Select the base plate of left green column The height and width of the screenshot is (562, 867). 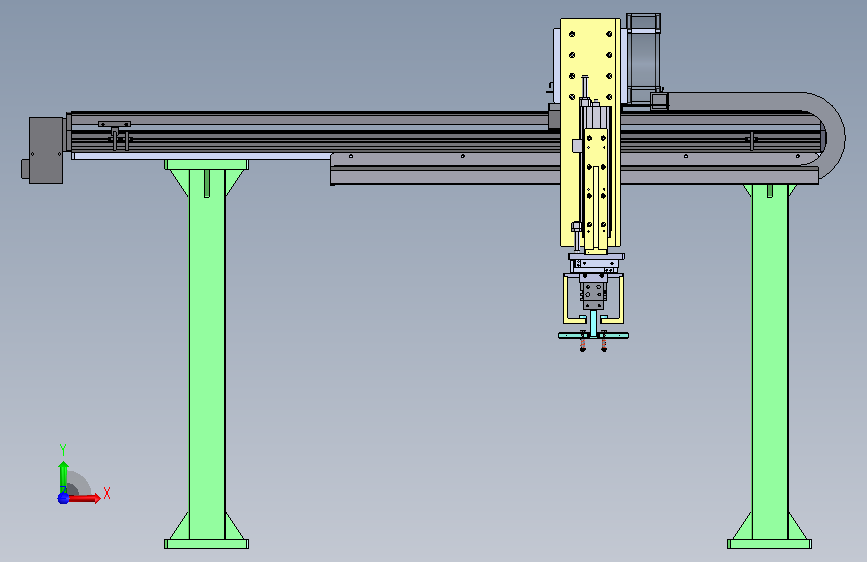click(206, 544)
